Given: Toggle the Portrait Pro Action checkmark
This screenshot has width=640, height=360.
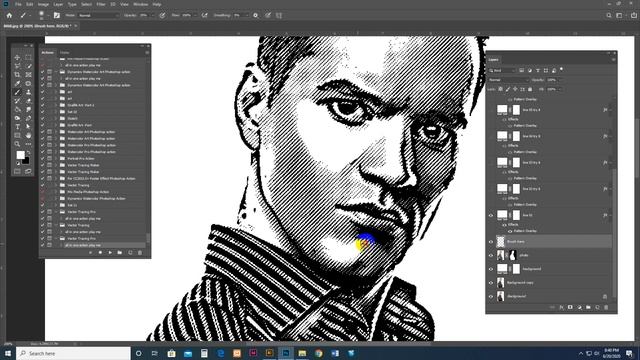Looking at the screenshot, I should pyautogui.click(x=42, y=158).
